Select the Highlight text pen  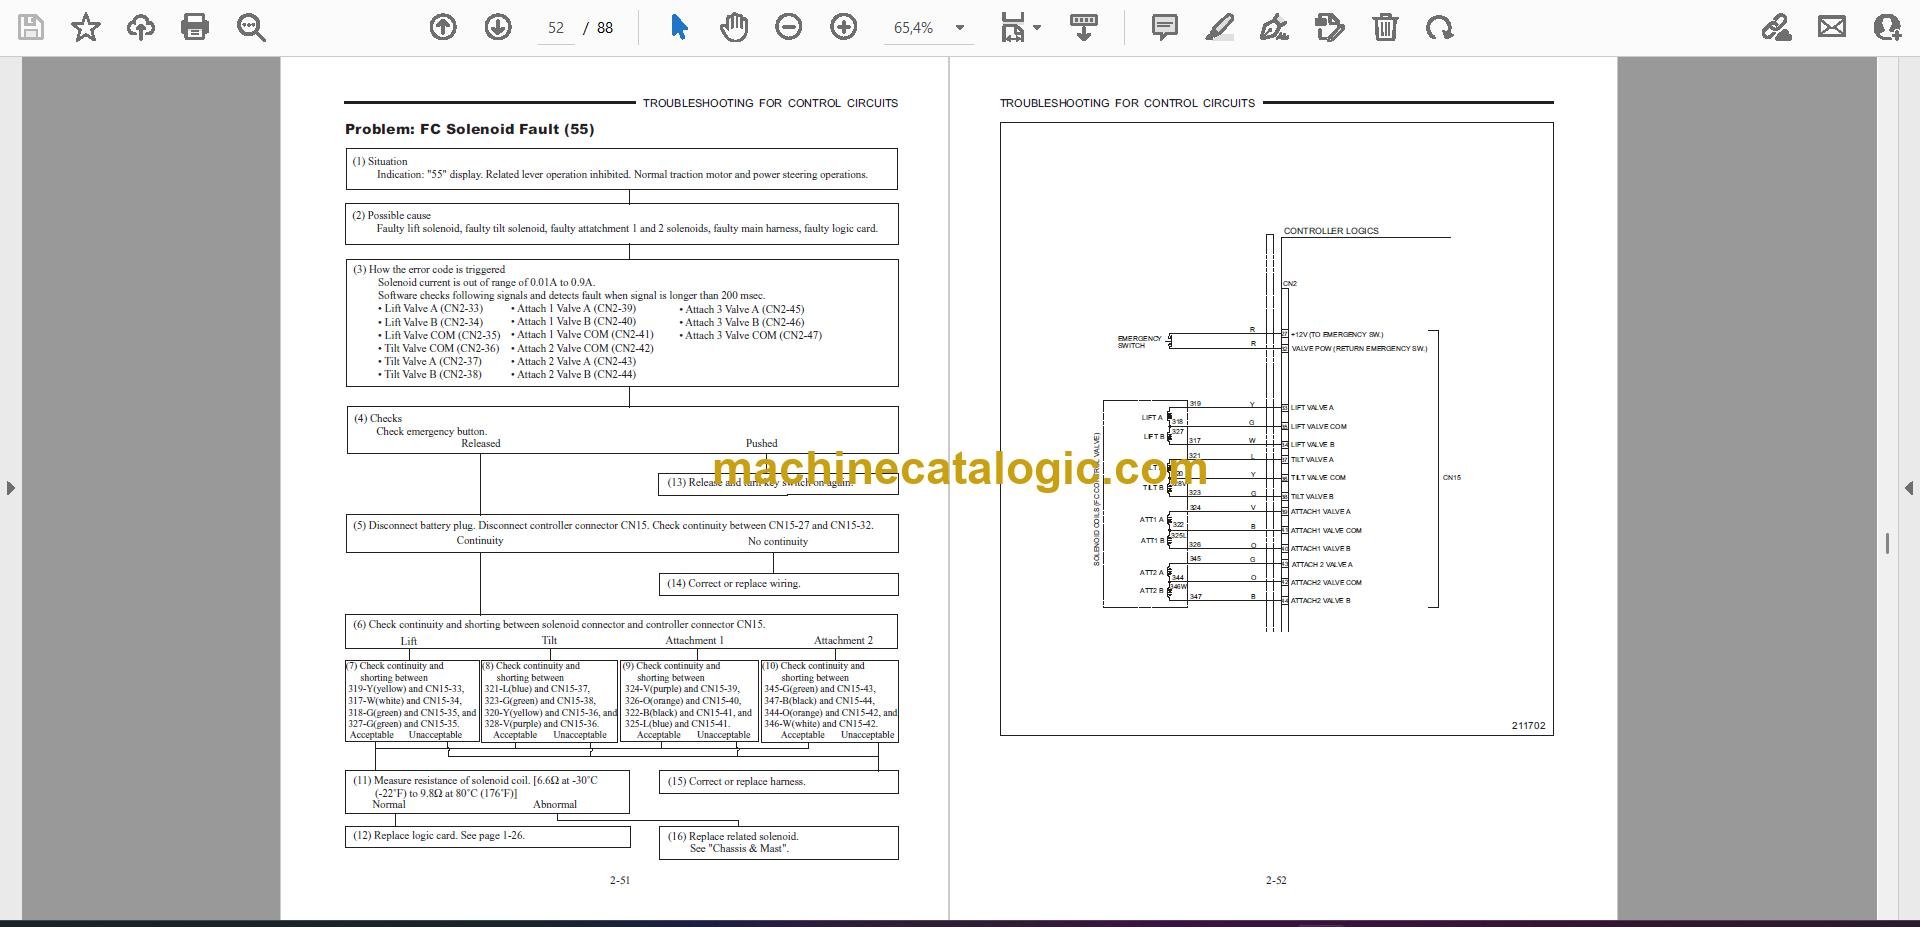[1220, 27]
